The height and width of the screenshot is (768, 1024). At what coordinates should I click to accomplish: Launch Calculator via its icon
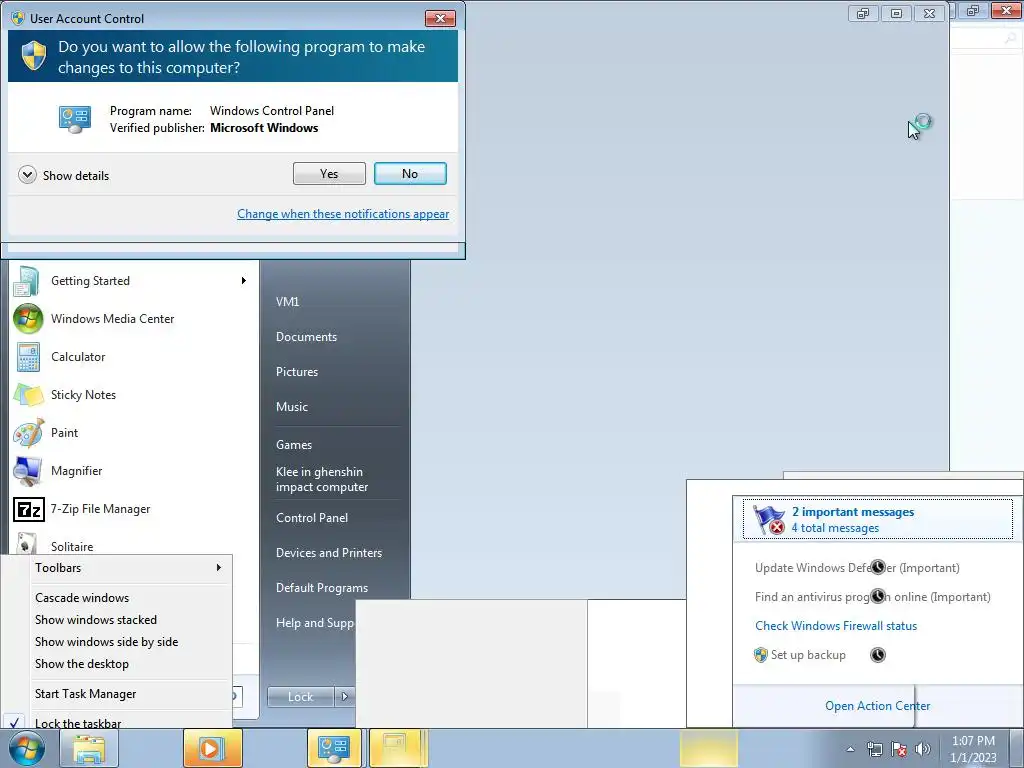coord(28,357)
